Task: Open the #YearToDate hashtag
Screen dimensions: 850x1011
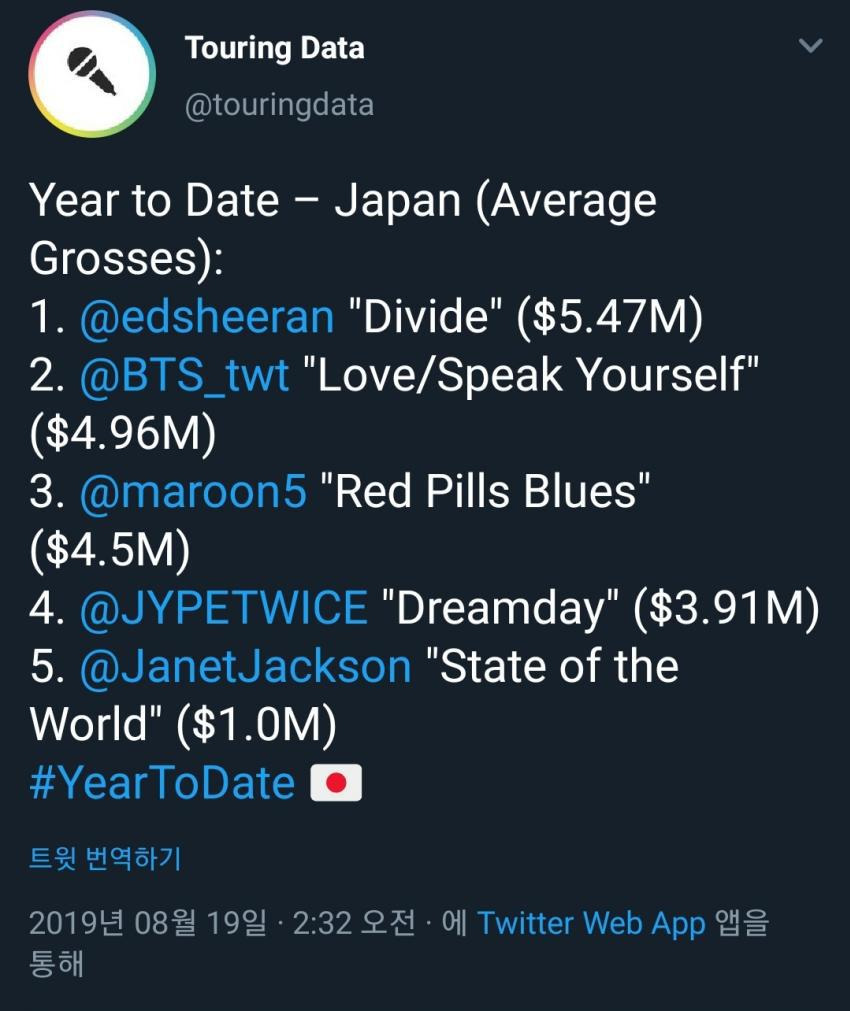Action: tap(163, 782)
